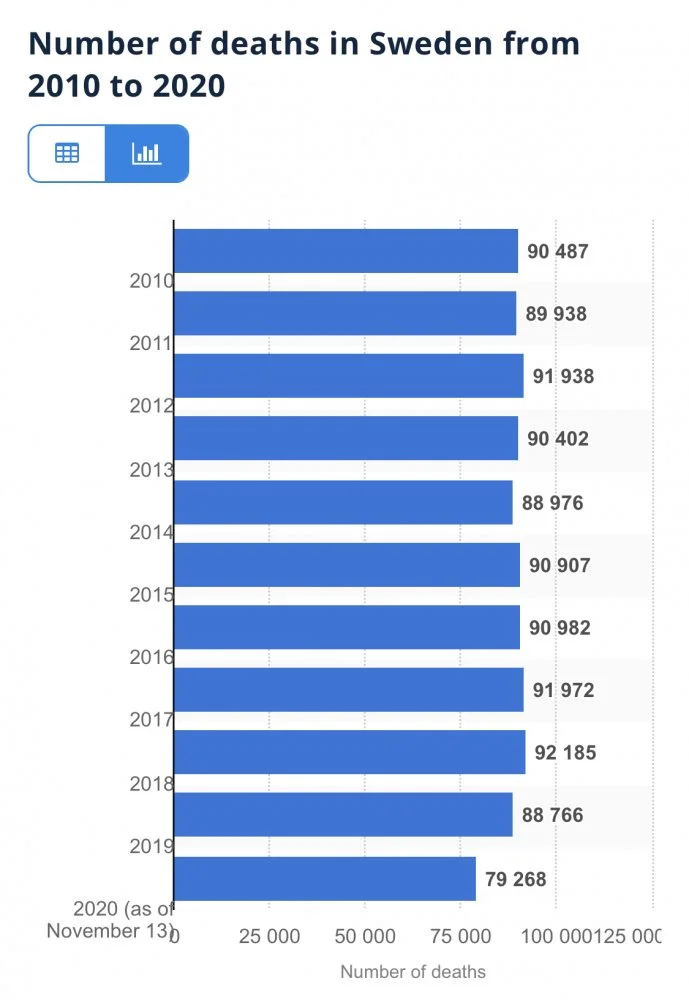Screen dimensions: 689x1000
Task: Select the bar chart view icon
Action: click(146, 153)
